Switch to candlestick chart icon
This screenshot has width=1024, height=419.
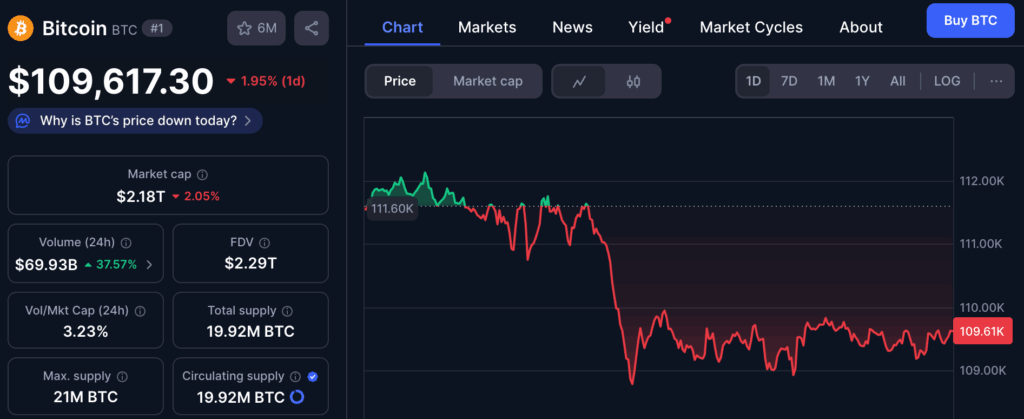[x=632, y=81]
